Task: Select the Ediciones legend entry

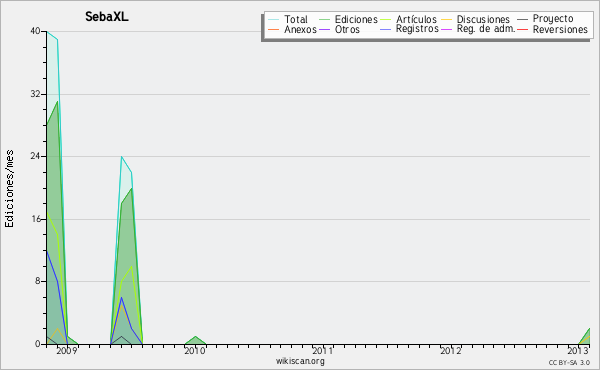Action: [348, 19]
